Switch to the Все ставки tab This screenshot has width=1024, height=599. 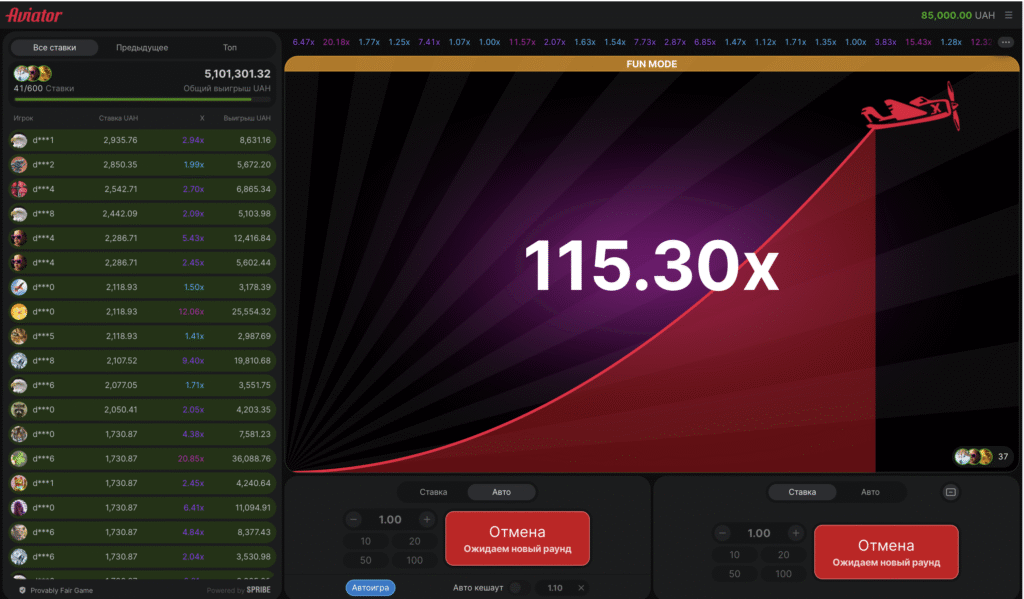[54, 47]
